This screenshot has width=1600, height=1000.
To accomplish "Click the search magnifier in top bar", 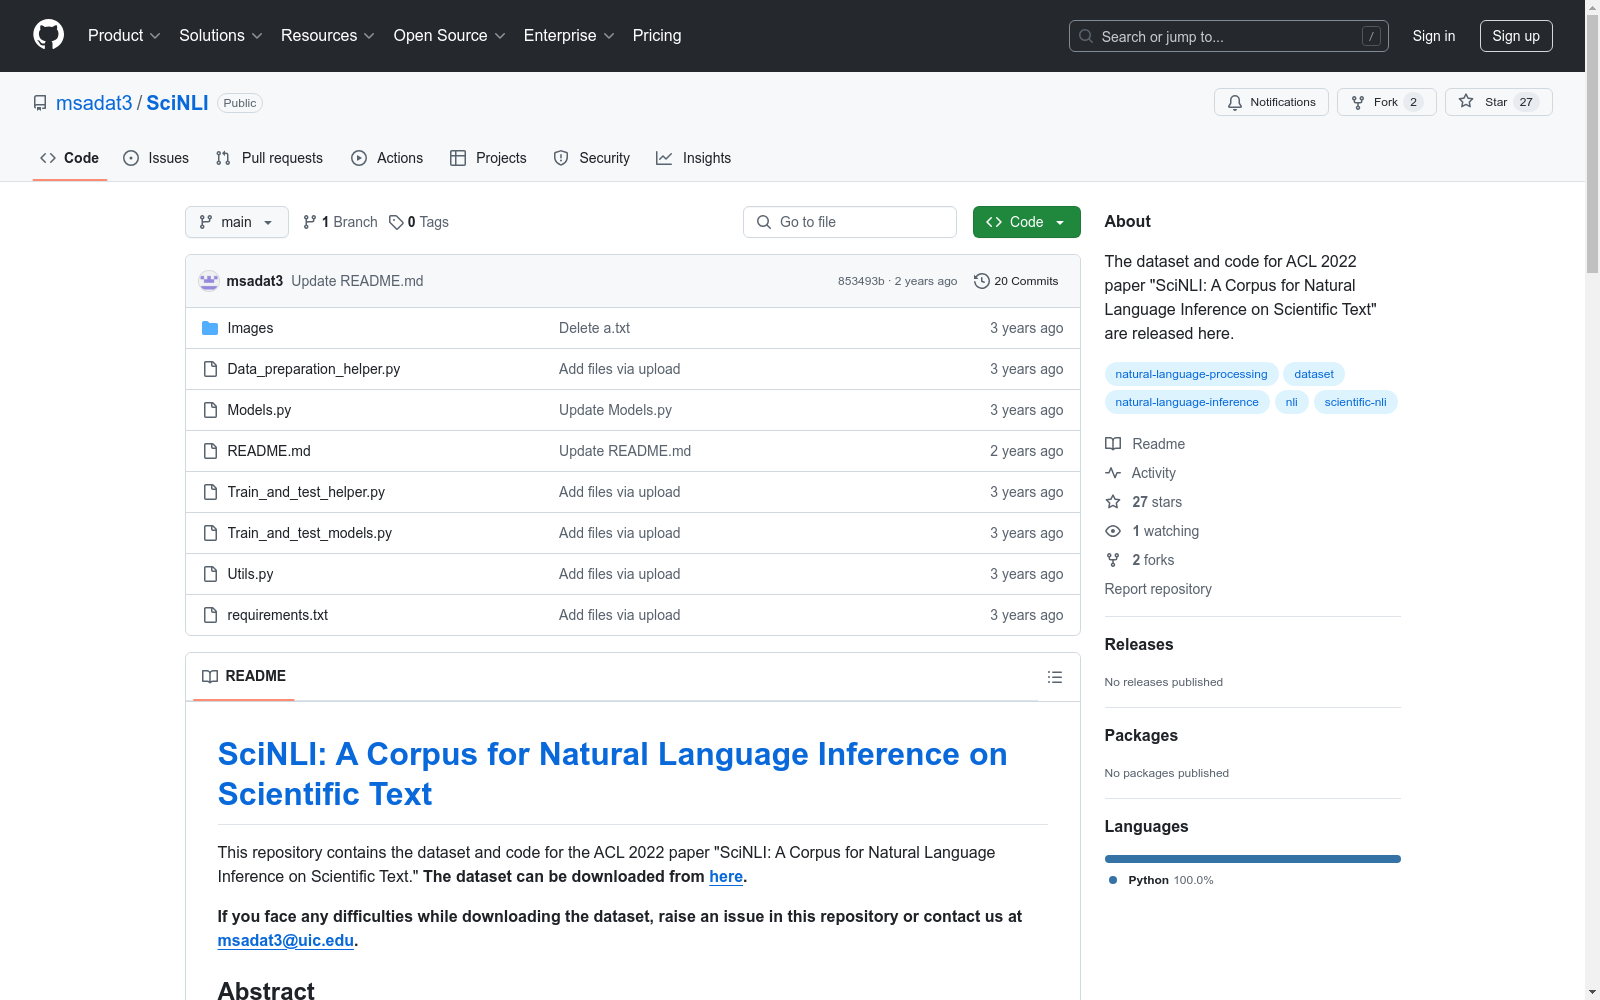I will (x=1086, y=36).
